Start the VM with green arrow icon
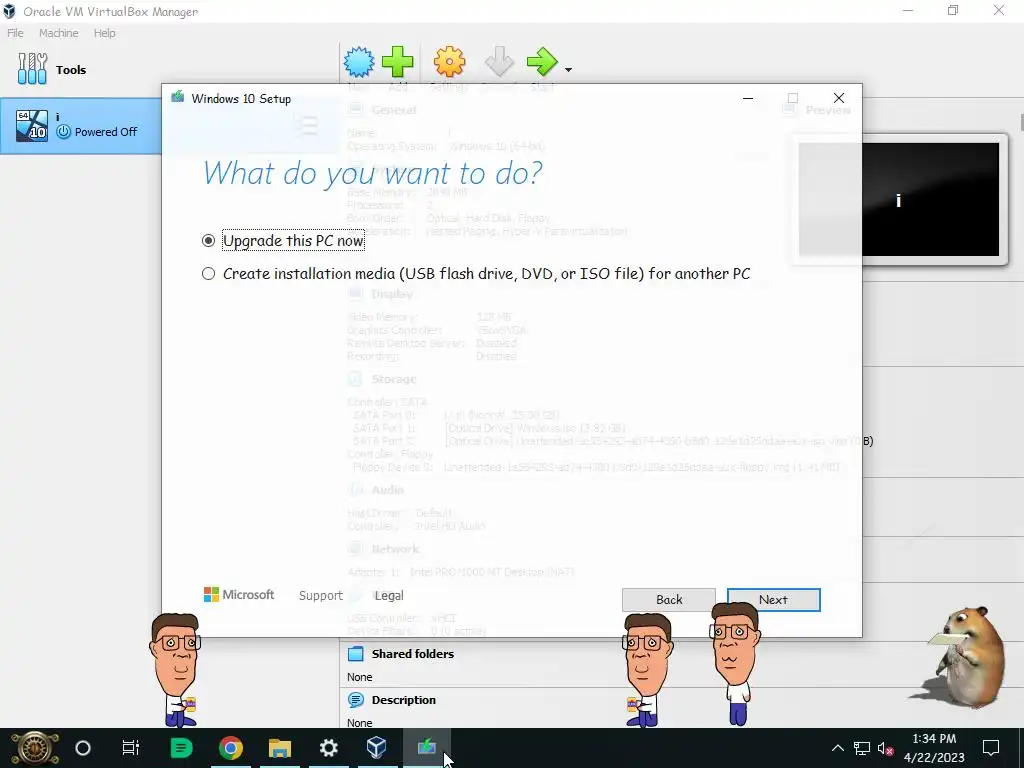1024x768 pixels. [x=542, y=62]
